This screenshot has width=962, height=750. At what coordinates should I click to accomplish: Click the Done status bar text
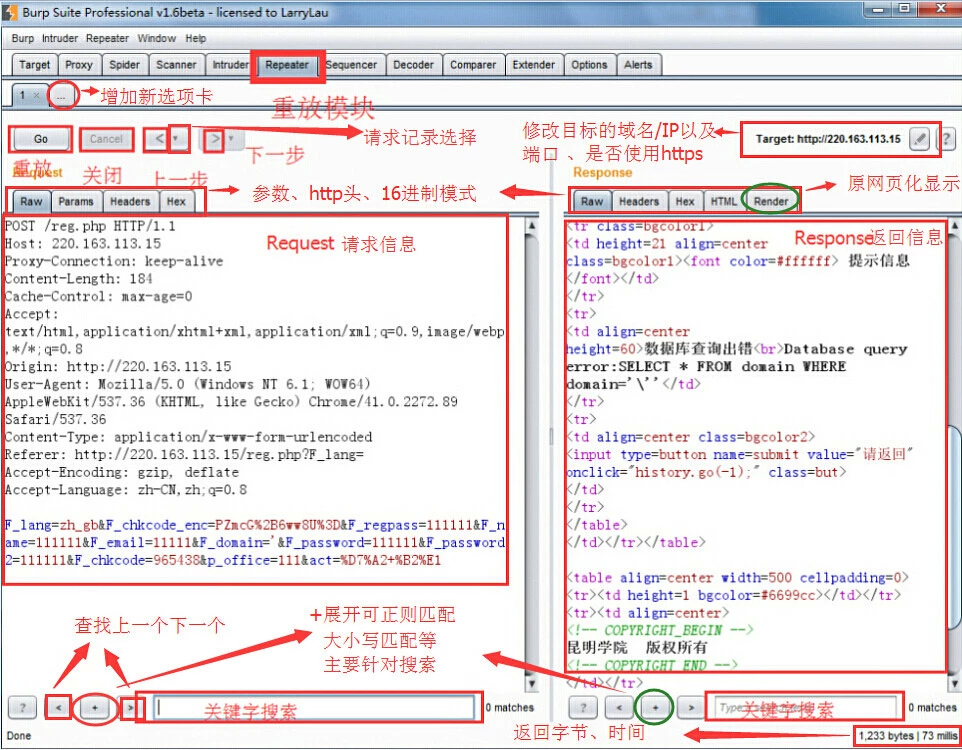(x=19, y=735)
